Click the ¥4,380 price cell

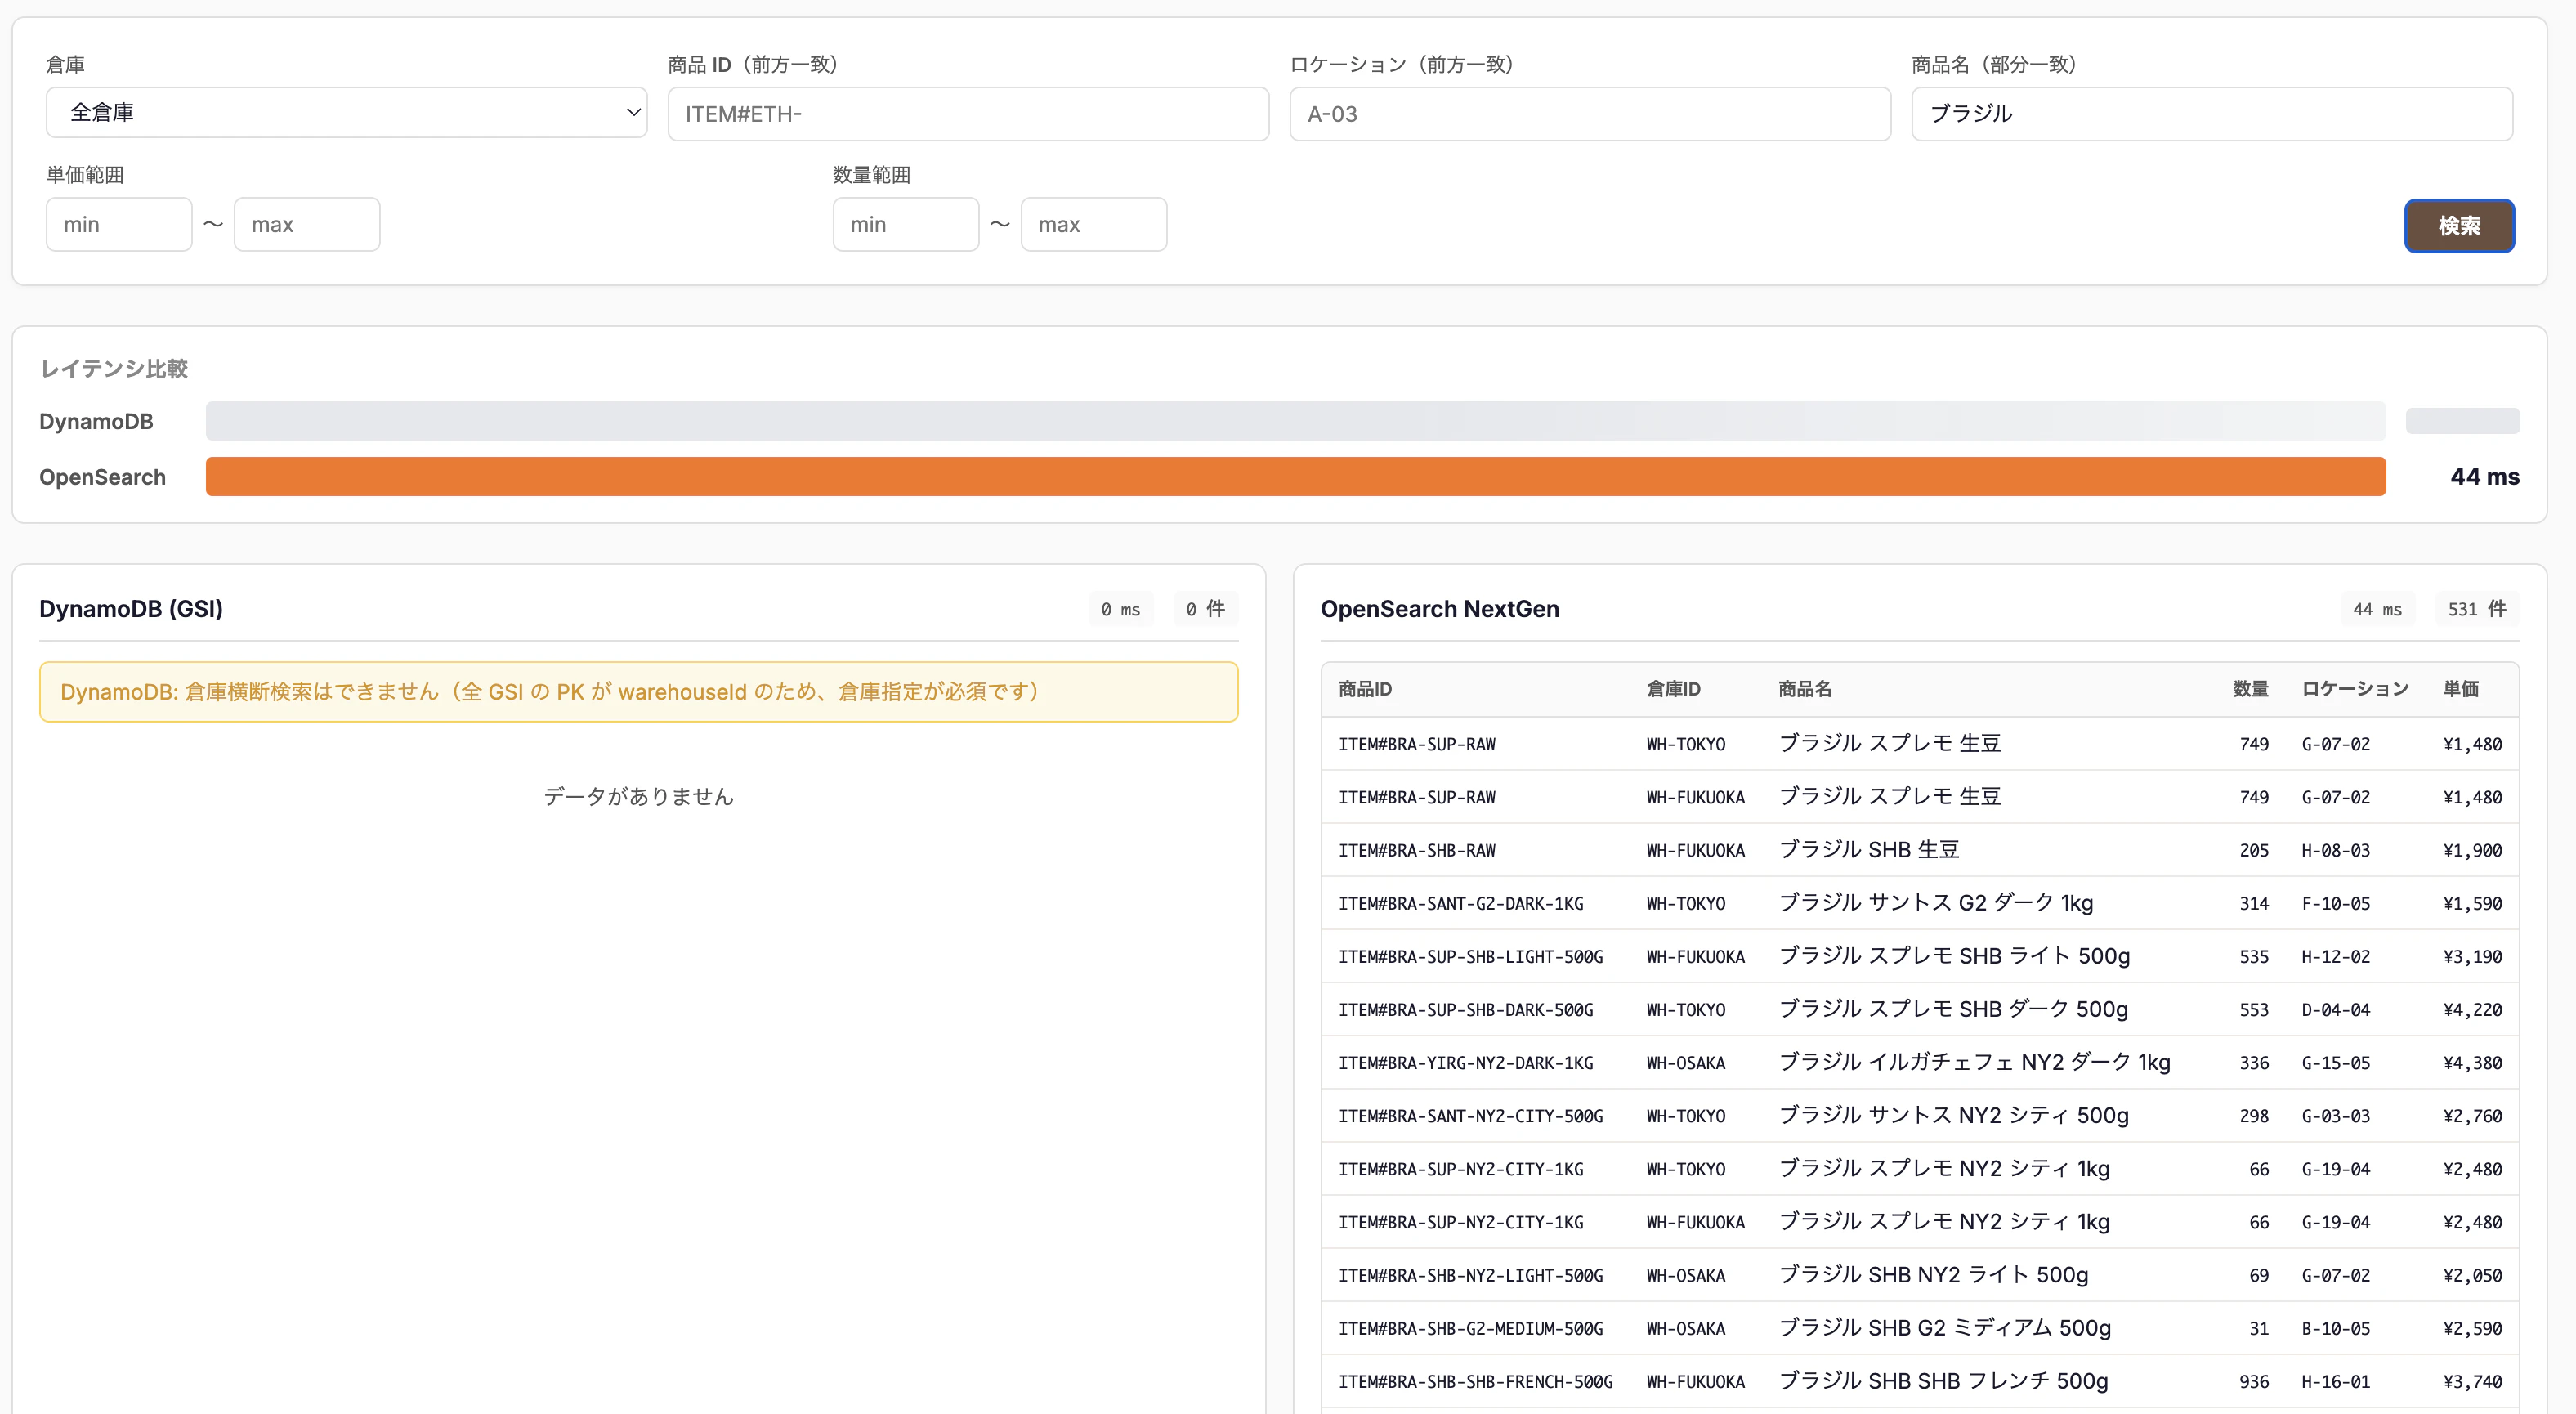click(x=2472, y=1062)
